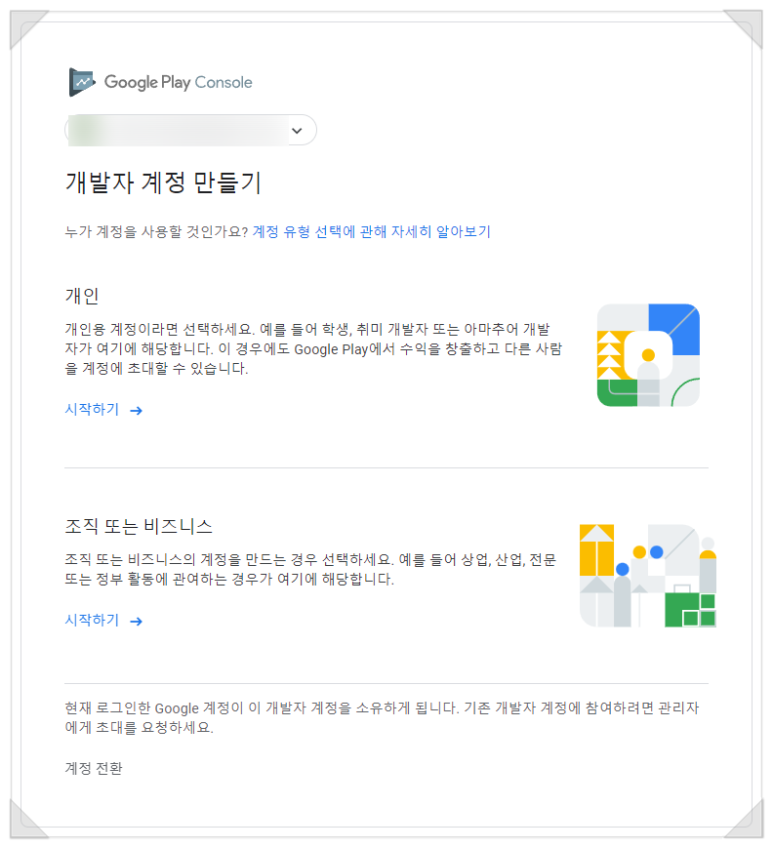The width and height of the screenshot is (773, 848).
Task: Click the Google Play Console wordmark text
Action: click(x=178, y=82)
